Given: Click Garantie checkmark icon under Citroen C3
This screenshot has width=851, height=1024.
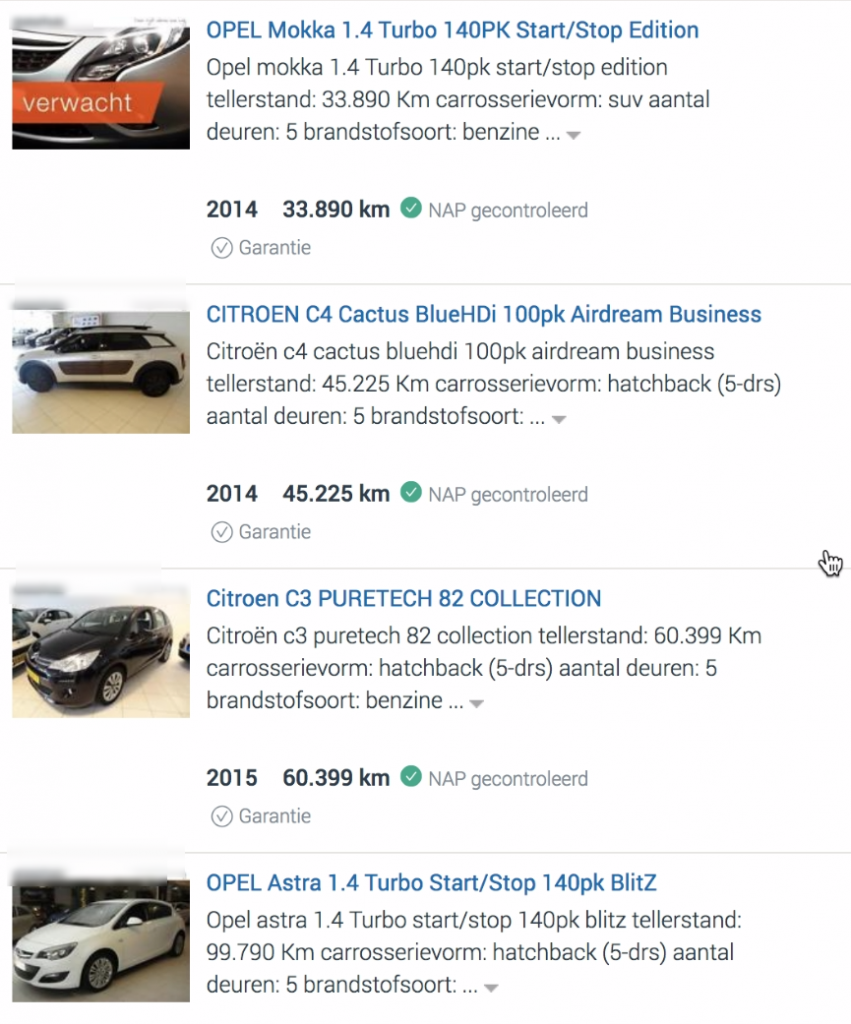Looking at the screenshot, I should coord(221,816).
